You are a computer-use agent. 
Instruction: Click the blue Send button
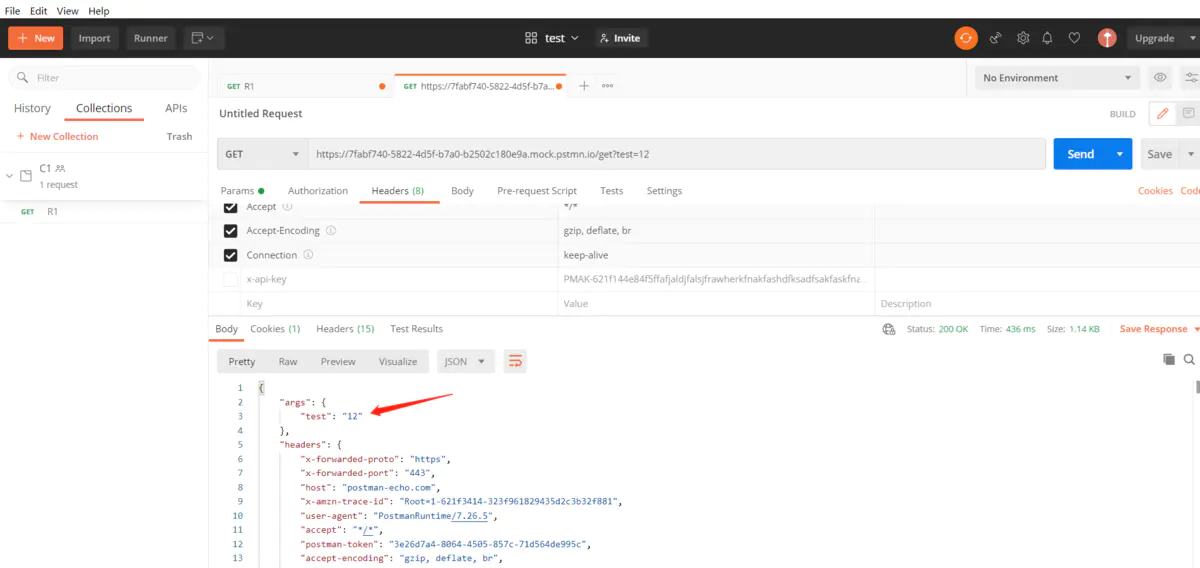click(1081, 154)
